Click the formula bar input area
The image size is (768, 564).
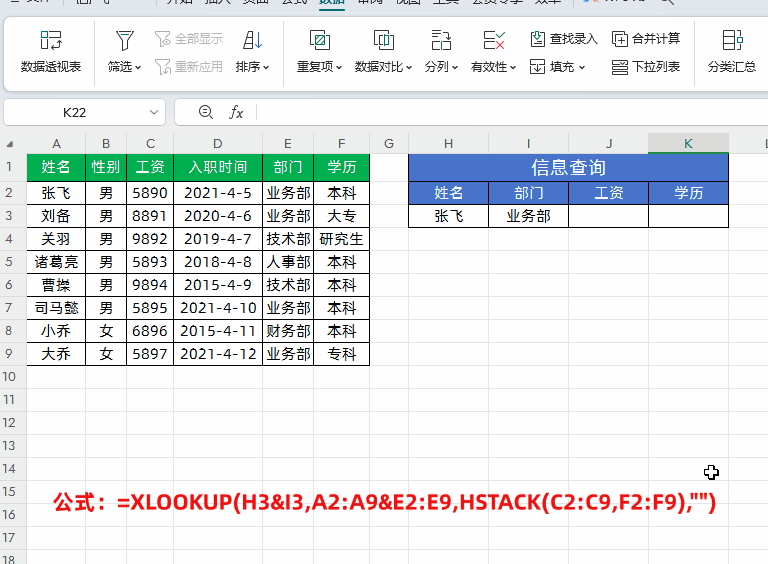(x=512, y=113)
